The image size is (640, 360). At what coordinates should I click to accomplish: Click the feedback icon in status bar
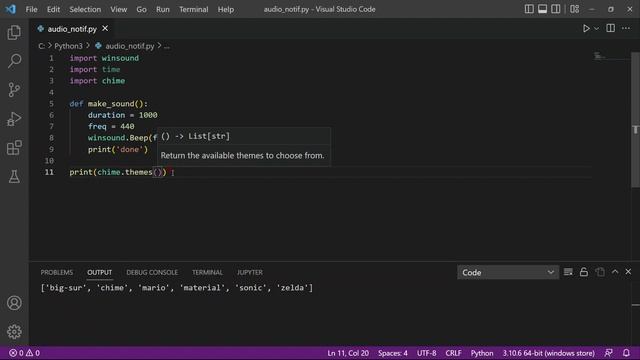click(609, 353)
